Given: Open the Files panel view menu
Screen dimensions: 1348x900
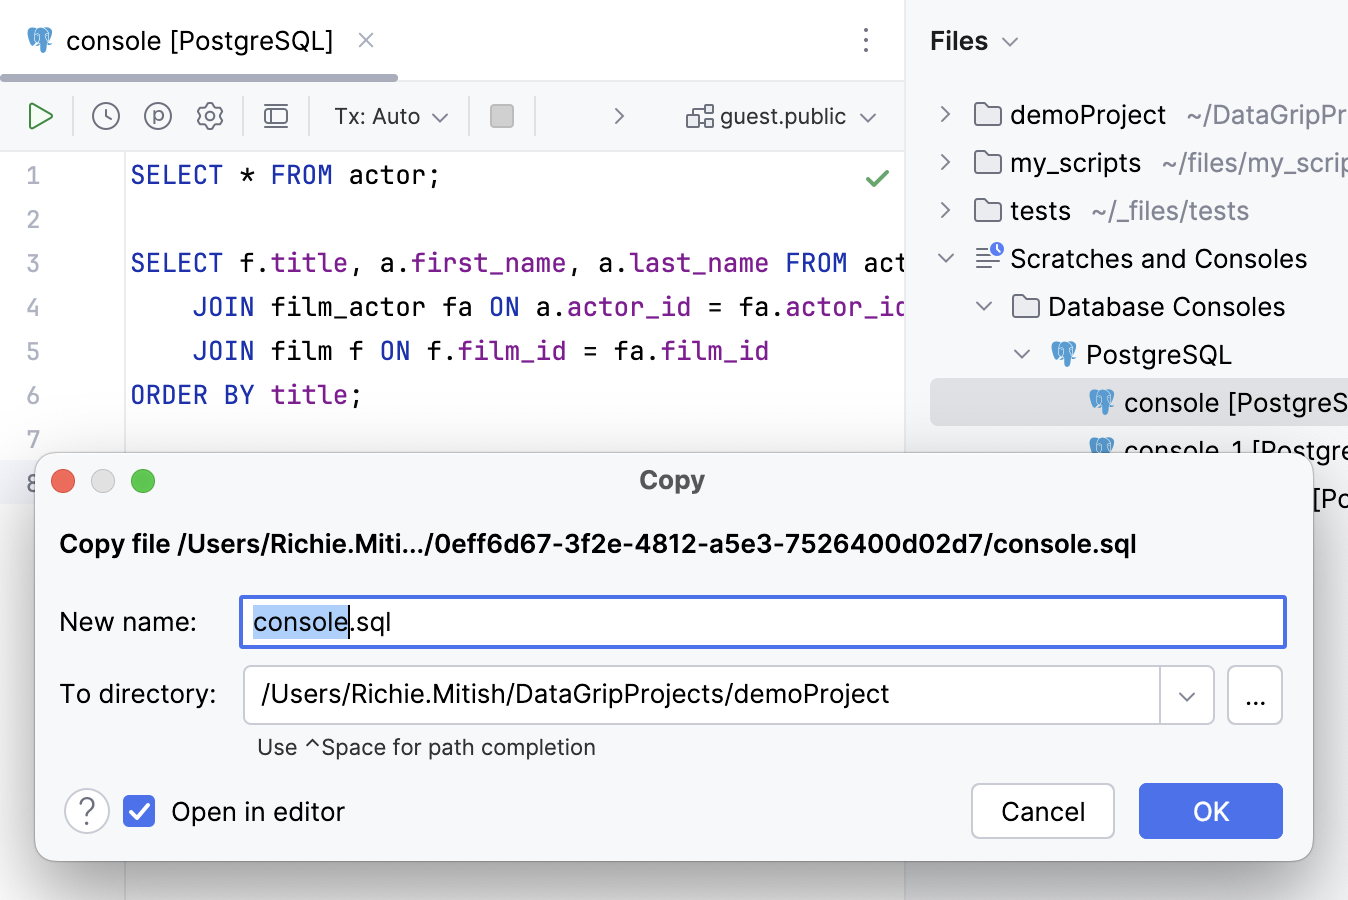Looking at the screenshot, I should point(1009,42).
